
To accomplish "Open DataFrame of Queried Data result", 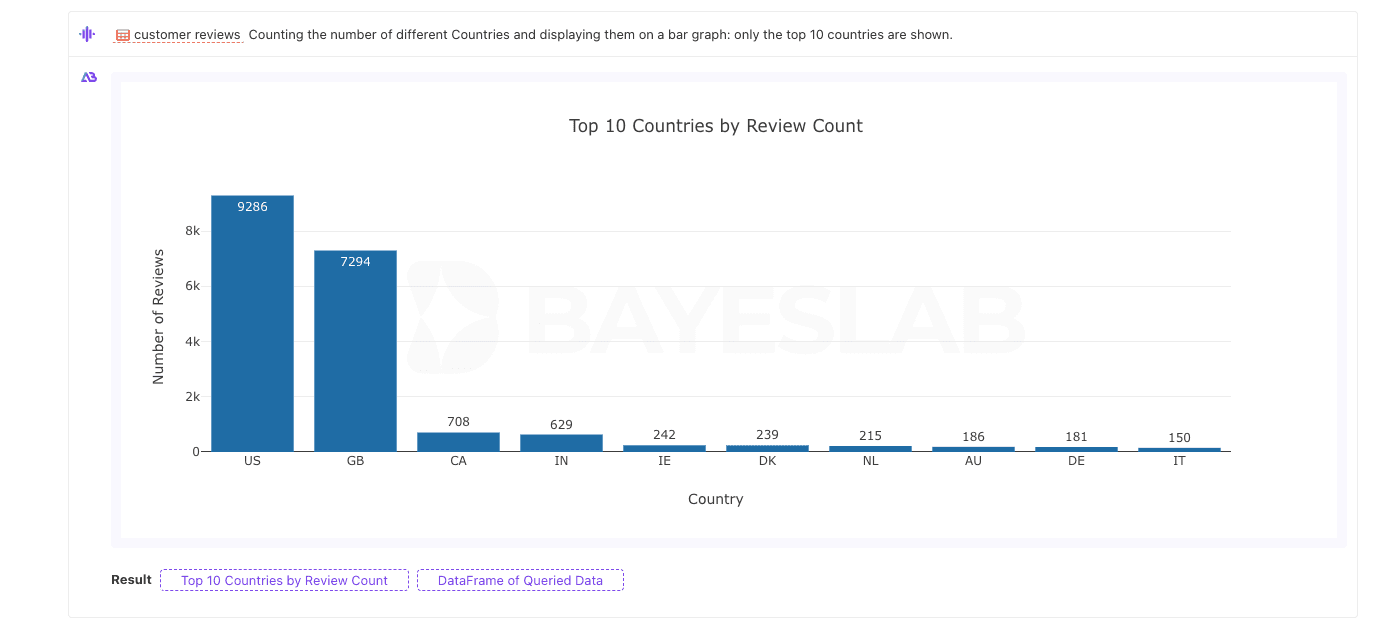I will [x=520, y=580].
